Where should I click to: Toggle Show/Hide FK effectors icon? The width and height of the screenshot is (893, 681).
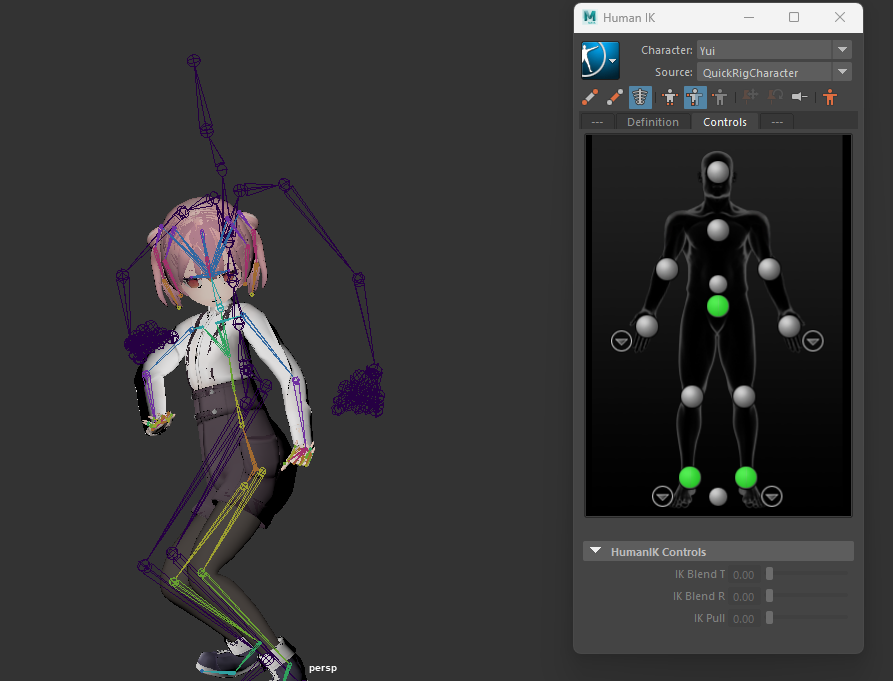(615, 97)
